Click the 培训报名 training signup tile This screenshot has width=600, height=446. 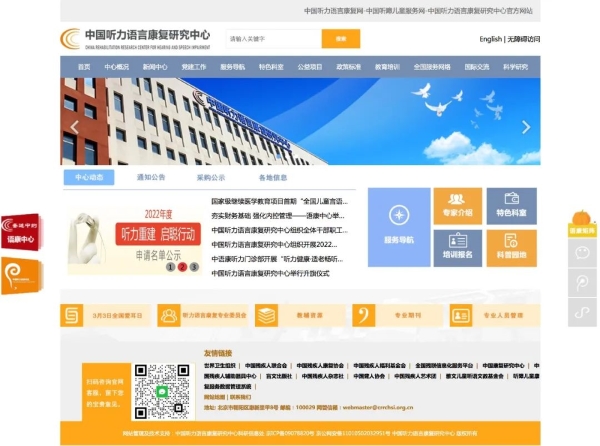coord(458,248)
